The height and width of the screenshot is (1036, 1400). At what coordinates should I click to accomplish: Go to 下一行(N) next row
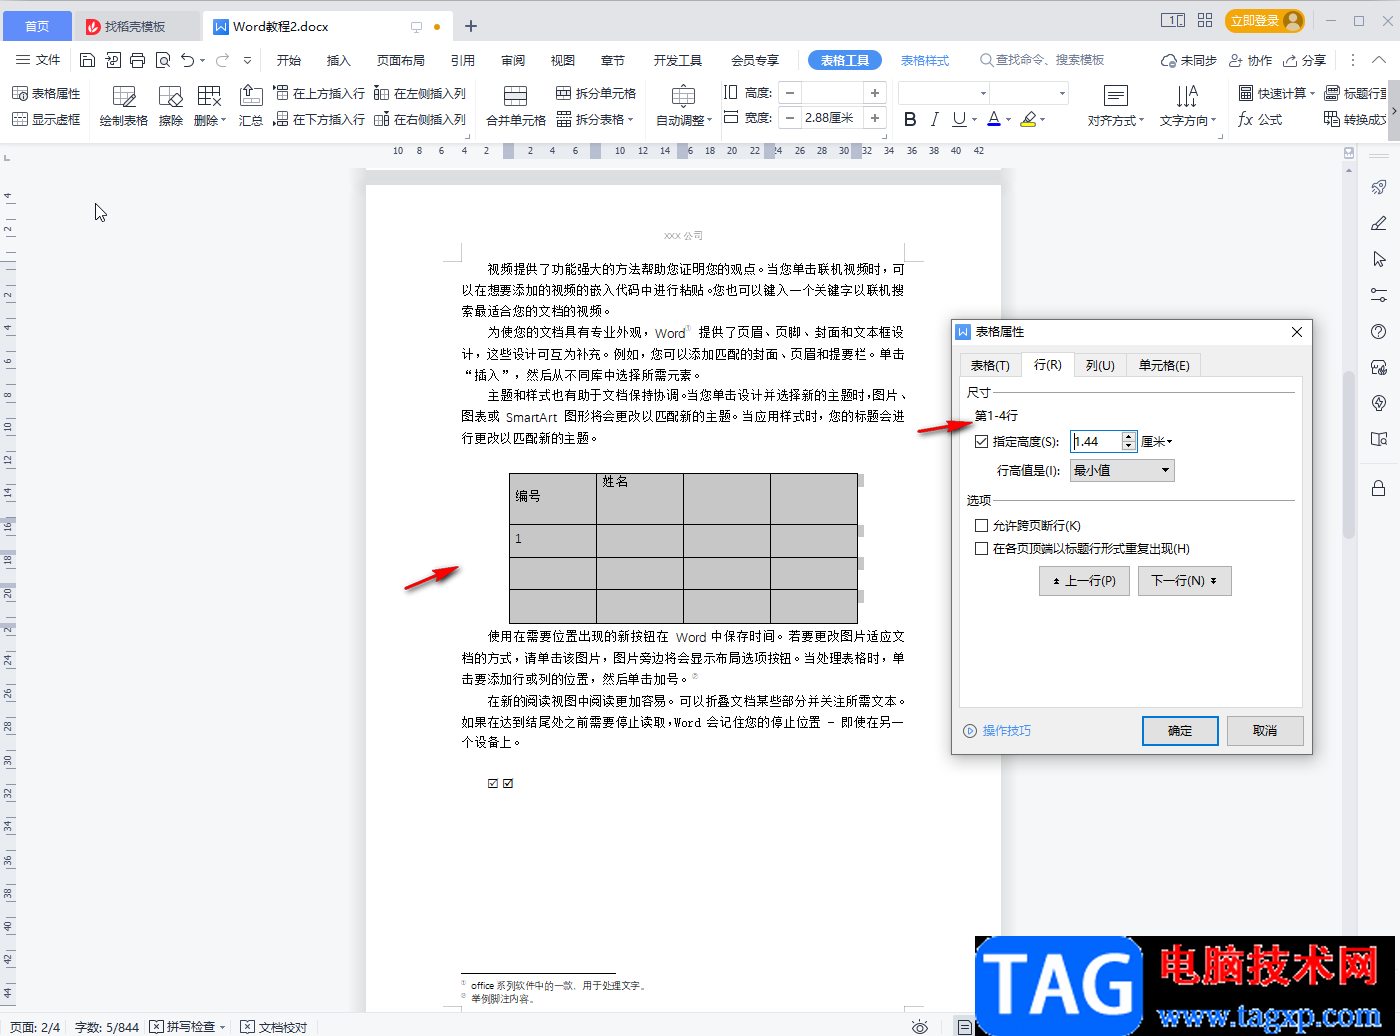point(1184,581)
